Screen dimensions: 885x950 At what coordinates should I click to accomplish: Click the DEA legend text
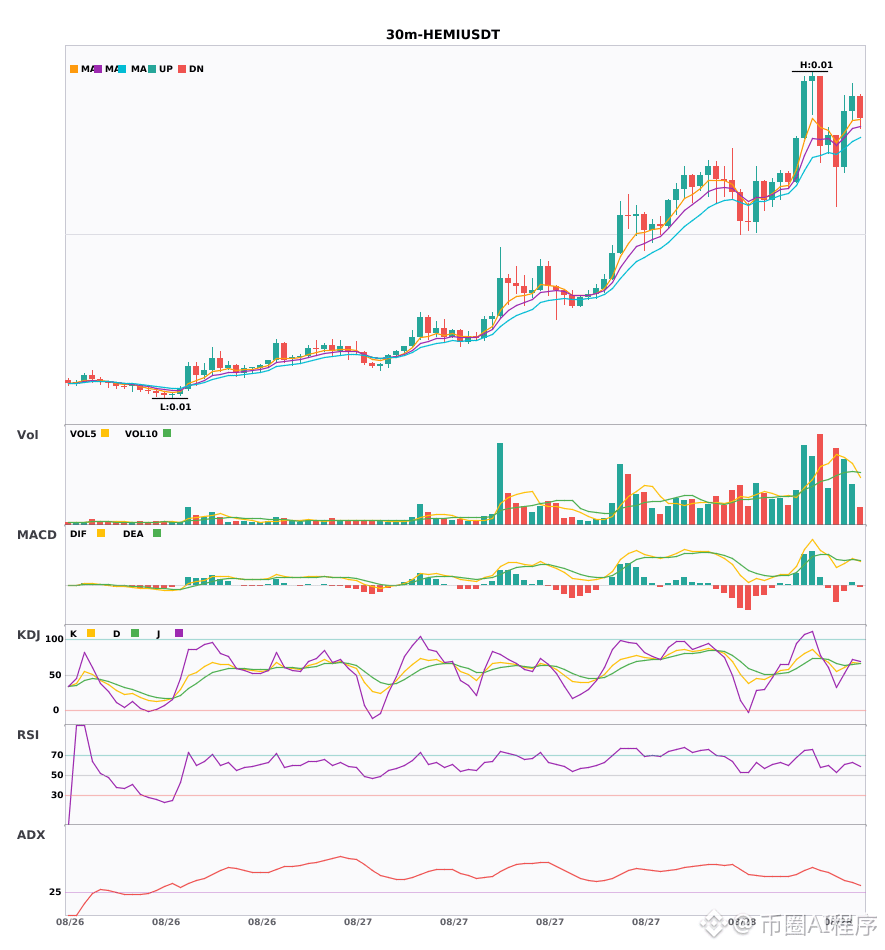(x=133, y=534)
